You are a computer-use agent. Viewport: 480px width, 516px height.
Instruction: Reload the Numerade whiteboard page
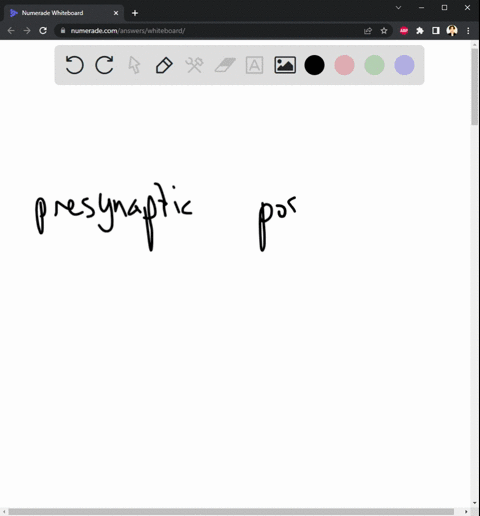tap(43, 31)
